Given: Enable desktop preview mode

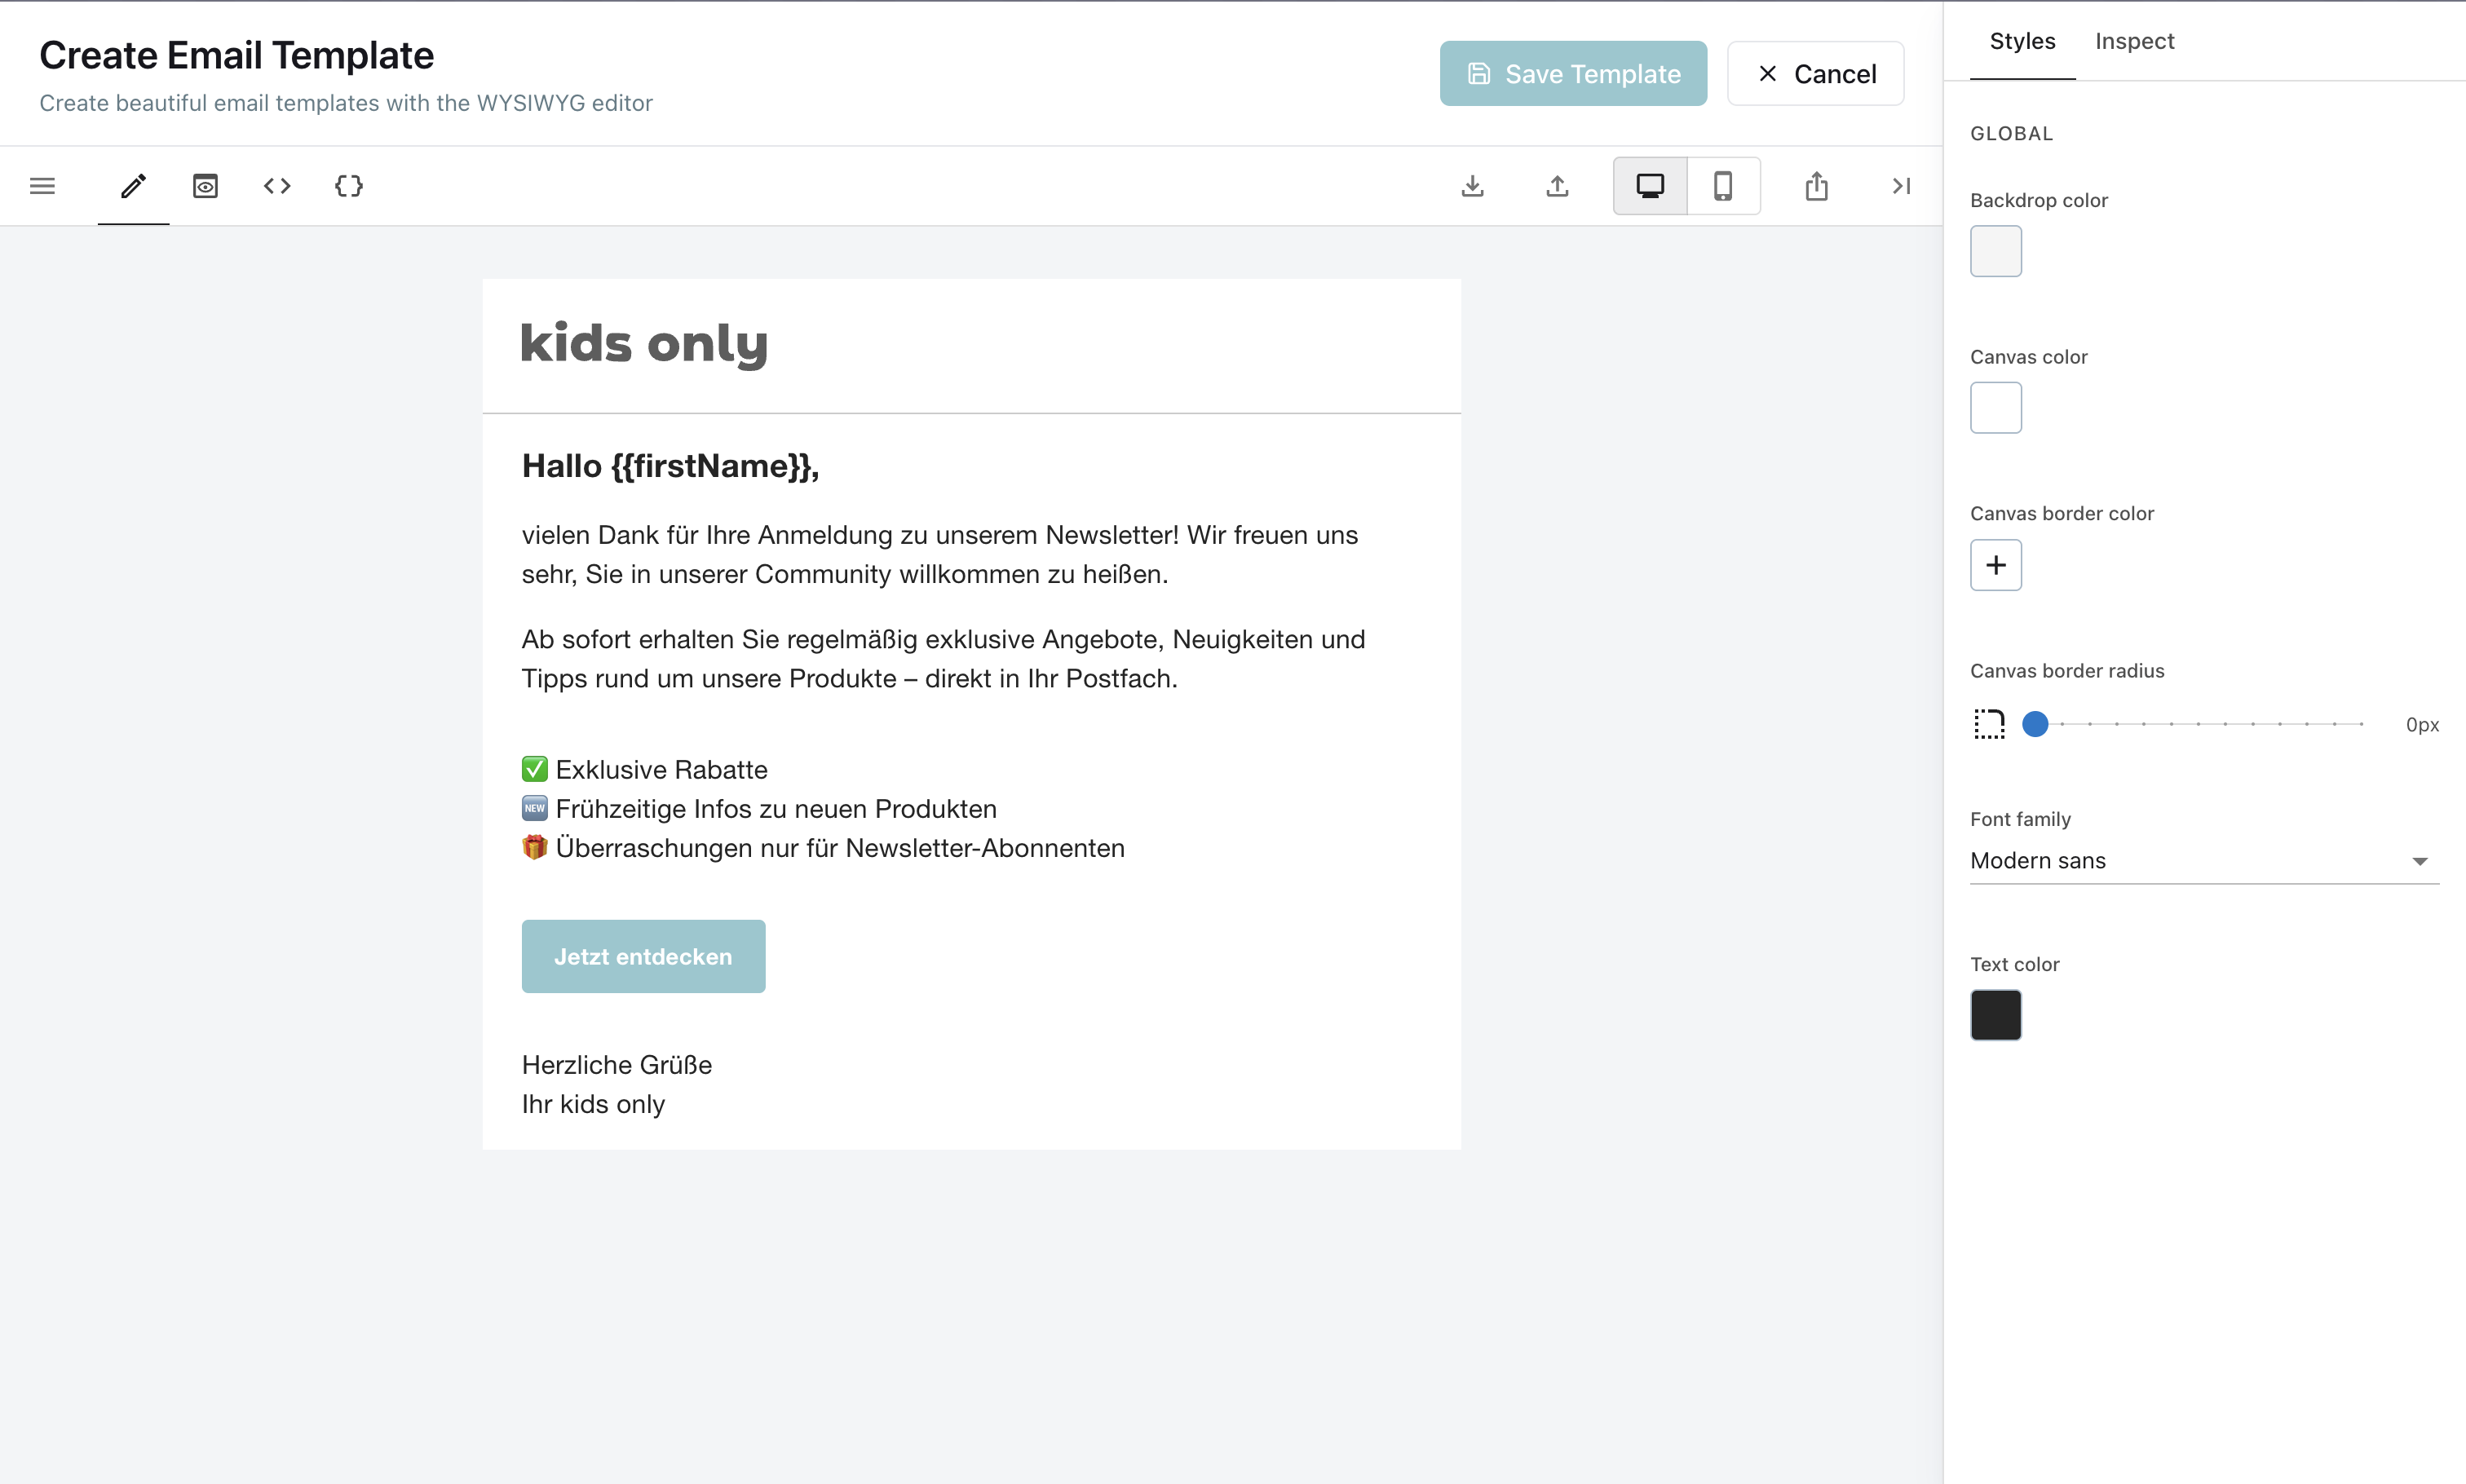Looking at the screenshot, I should [x=1649, y=186].
